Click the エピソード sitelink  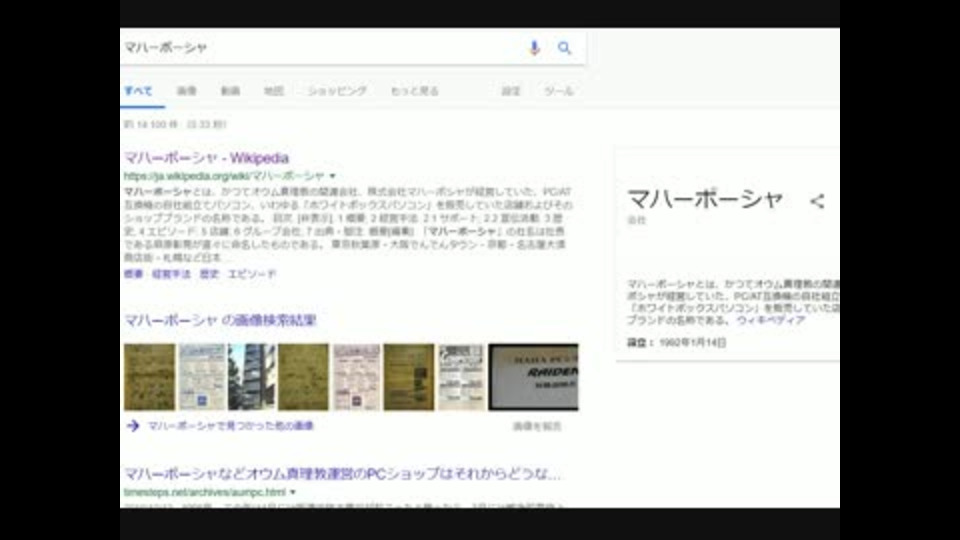pyautogui.click(x=252, y=274)
